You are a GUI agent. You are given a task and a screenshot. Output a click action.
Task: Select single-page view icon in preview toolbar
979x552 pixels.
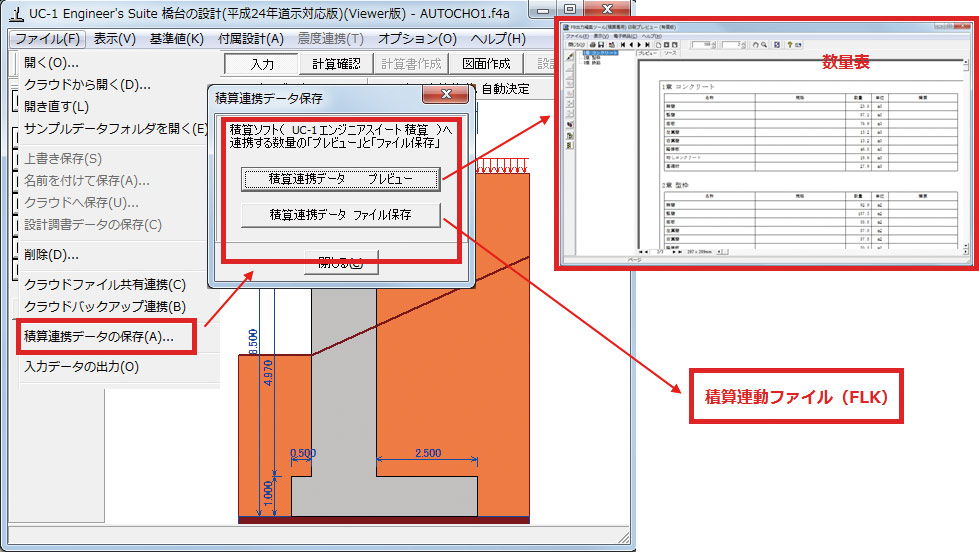pos(659,45)
